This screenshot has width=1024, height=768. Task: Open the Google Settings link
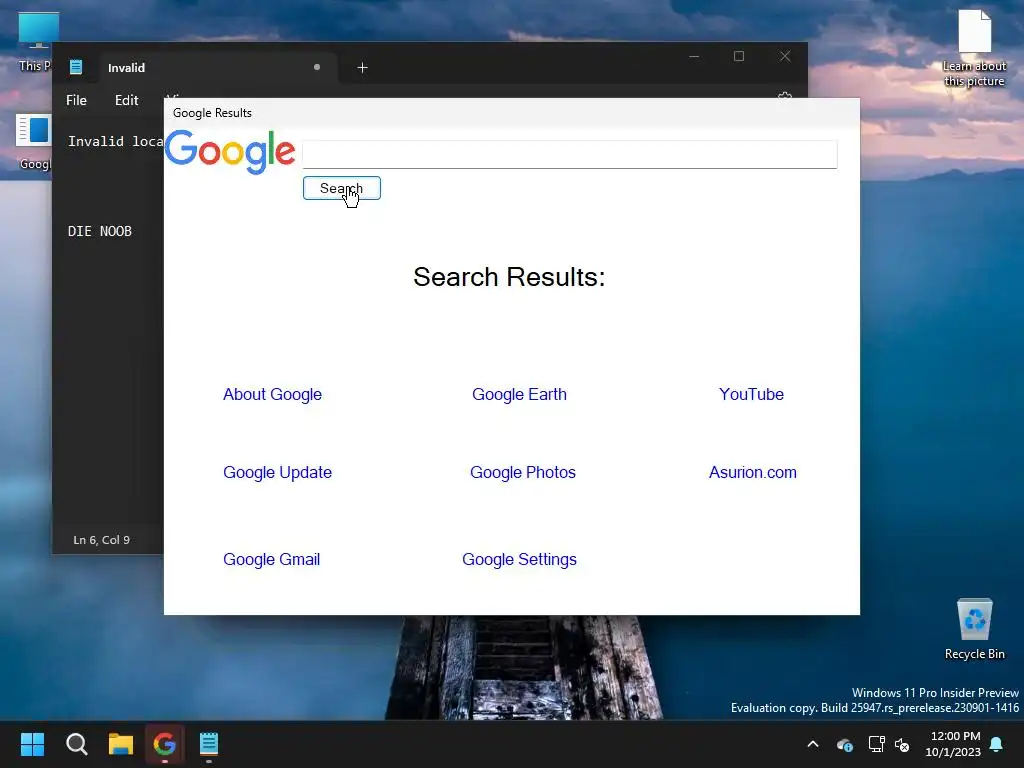519,559
